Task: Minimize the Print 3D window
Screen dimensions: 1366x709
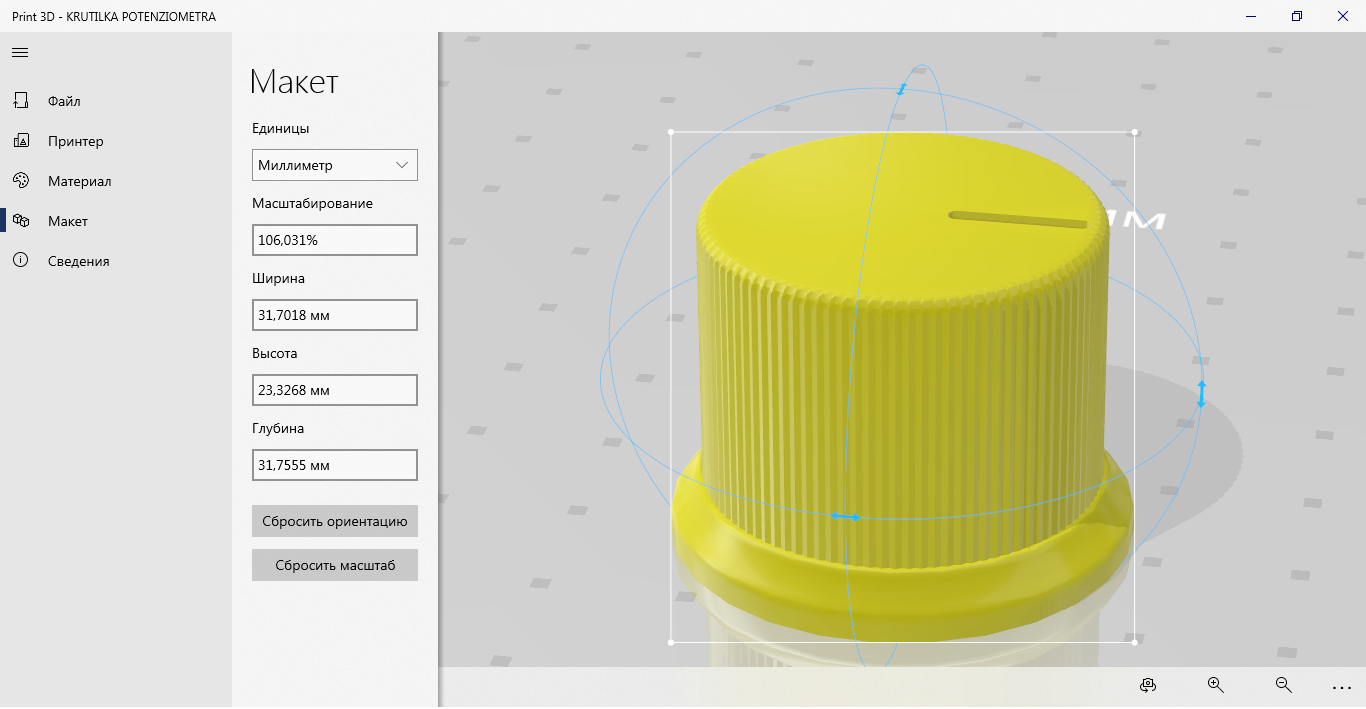Action: [x=1251, y=16]
